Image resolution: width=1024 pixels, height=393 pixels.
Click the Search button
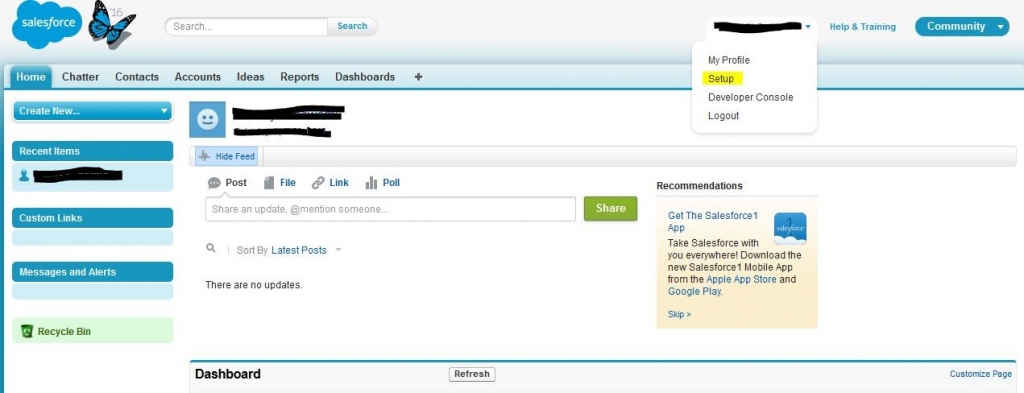352,27
